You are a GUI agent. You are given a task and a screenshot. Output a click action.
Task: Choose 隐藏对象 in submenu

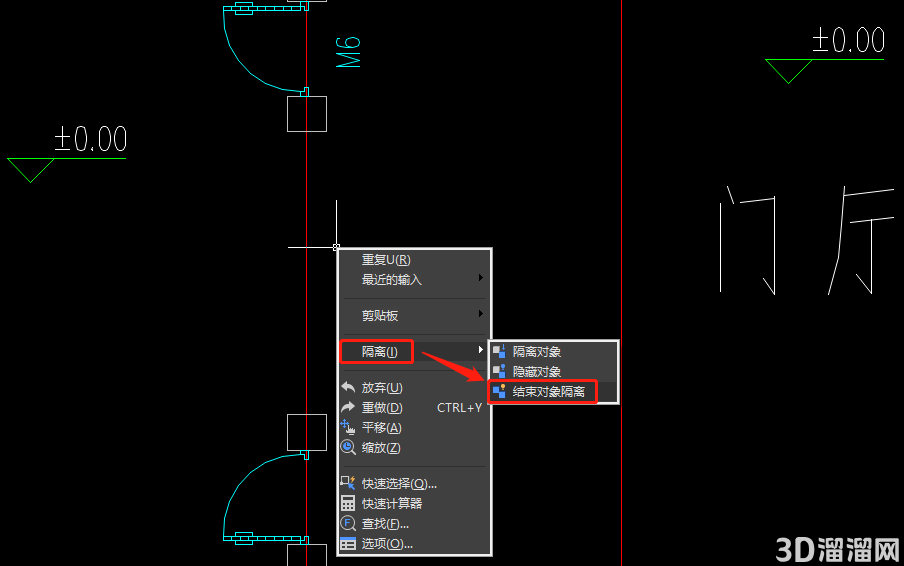coord(554,372)
